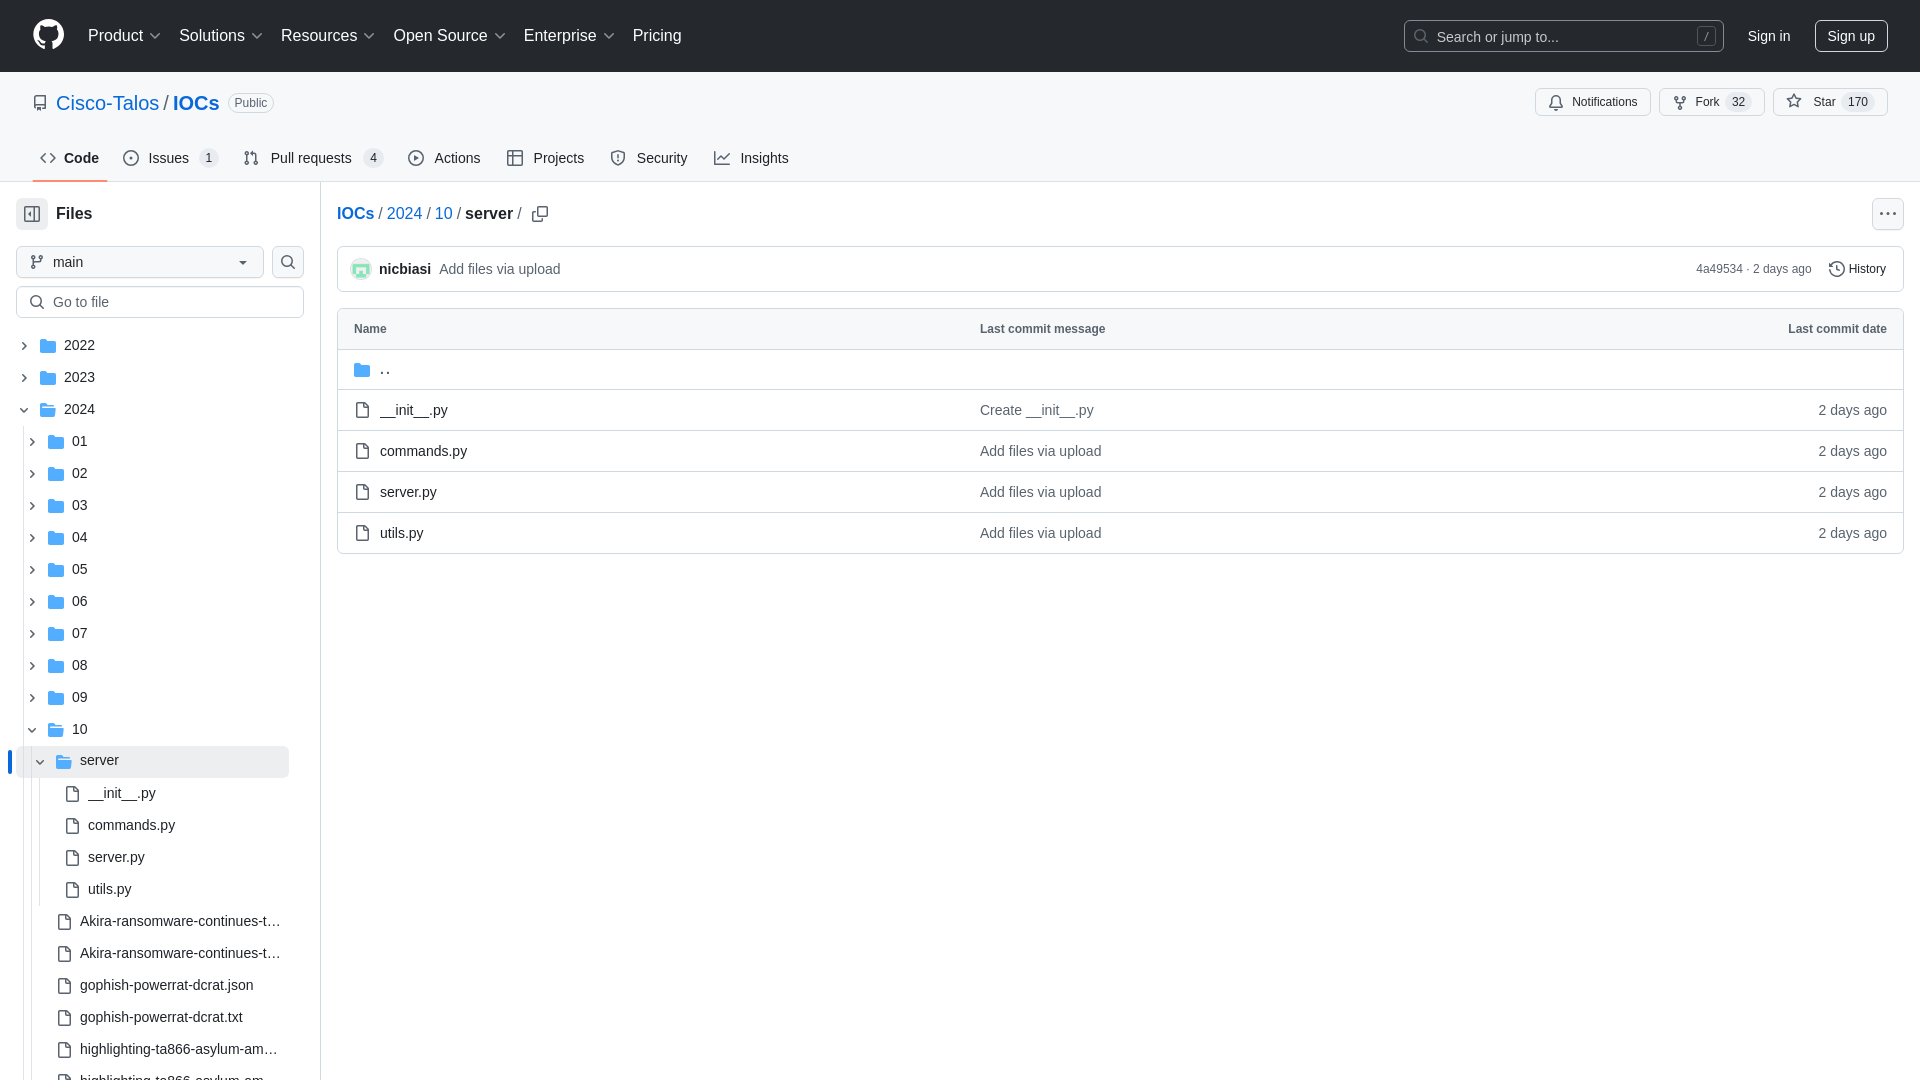Switch to the Code tab
1920x1080 pixels.
point(69,158)
